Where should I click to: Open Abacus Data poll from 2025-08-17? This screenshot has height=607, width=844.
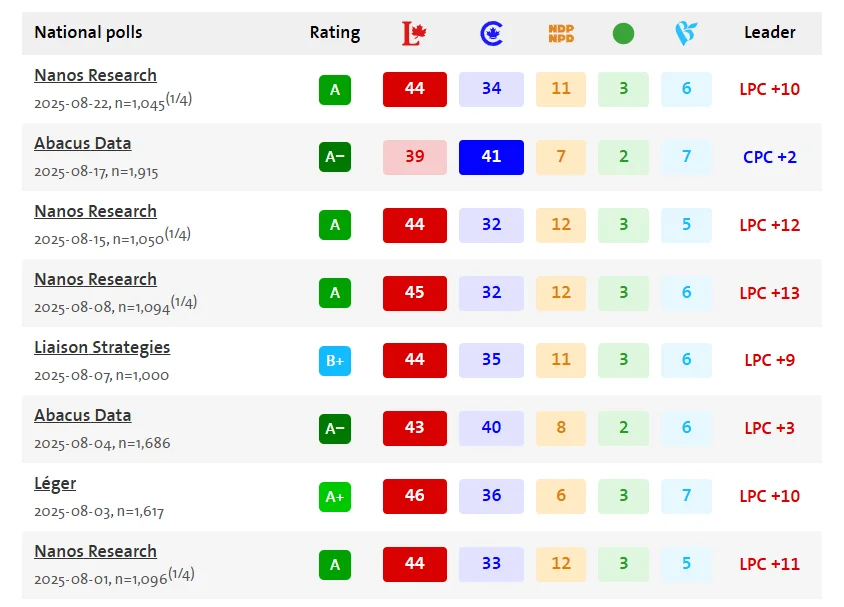pos(82,143)
